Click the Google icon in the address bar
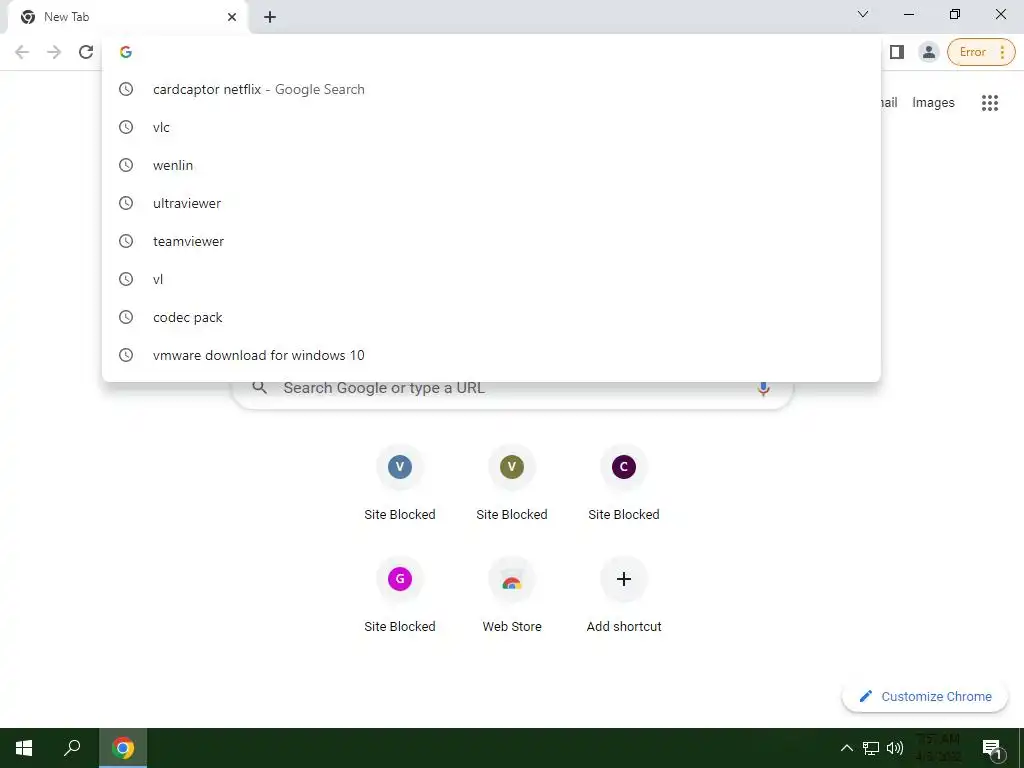The width and height of the screenshot is (1024, 768). (x=126, y=52)
